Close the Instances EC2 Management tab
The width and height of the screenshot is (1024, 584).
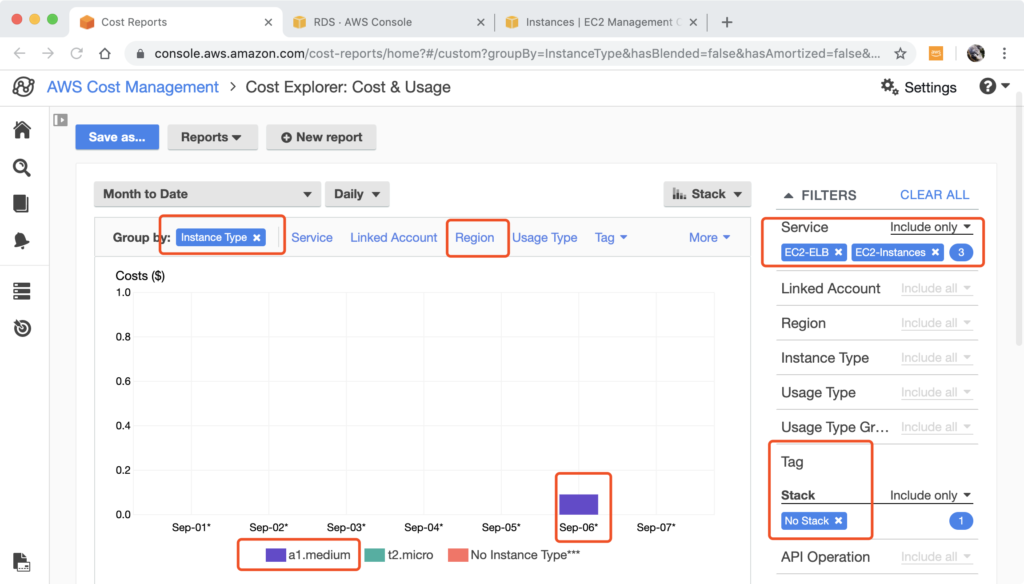click(x=693, y=22)
